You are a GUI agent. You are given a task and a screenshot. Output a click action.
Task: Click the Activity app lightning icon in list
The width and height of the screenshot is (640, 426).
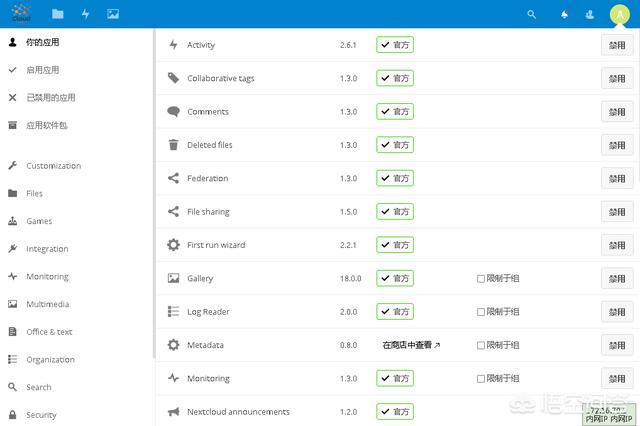pyautogui.click(x=173, y=44)
